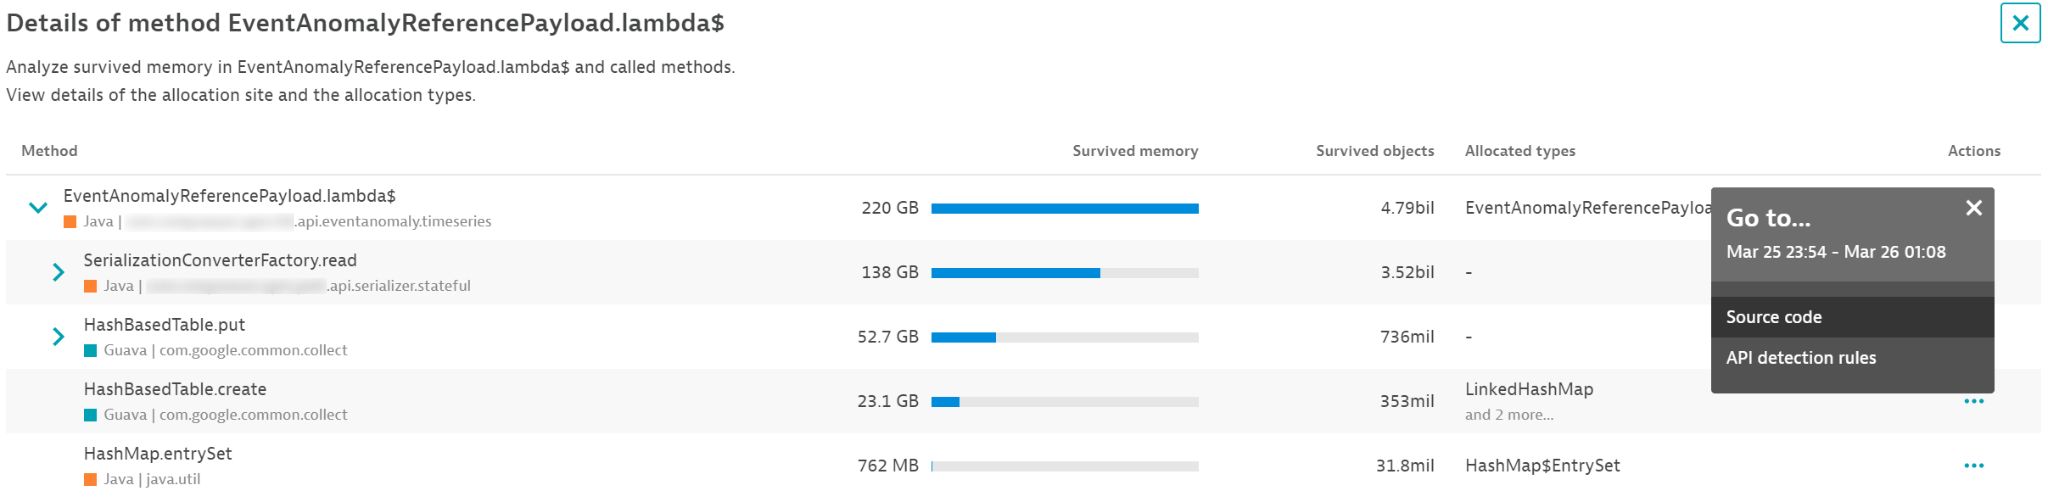Close the method details panel

[x=2019, y=23]
